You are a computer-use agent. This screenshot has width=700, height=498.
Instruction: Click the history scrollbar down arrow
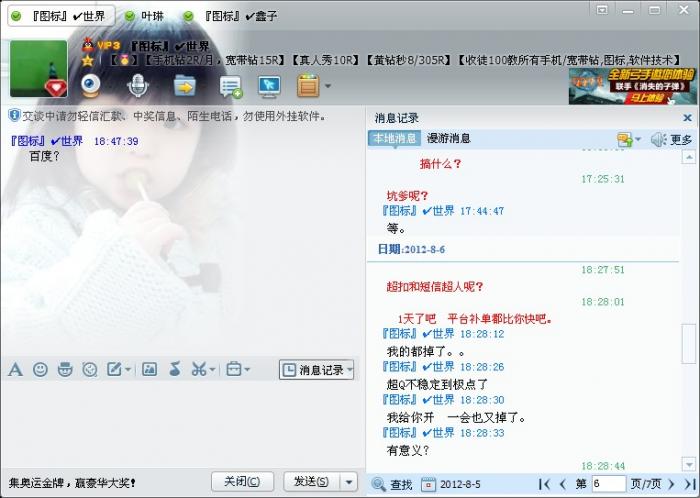[689, 464]
